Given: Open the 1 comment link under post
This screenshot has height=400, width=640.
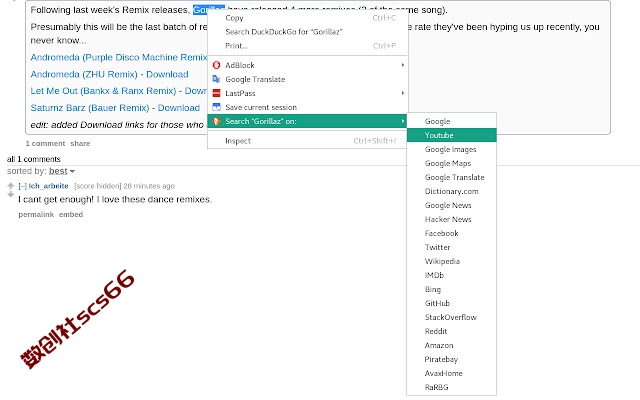Looking at the screenshot, I should pos(45,144).
